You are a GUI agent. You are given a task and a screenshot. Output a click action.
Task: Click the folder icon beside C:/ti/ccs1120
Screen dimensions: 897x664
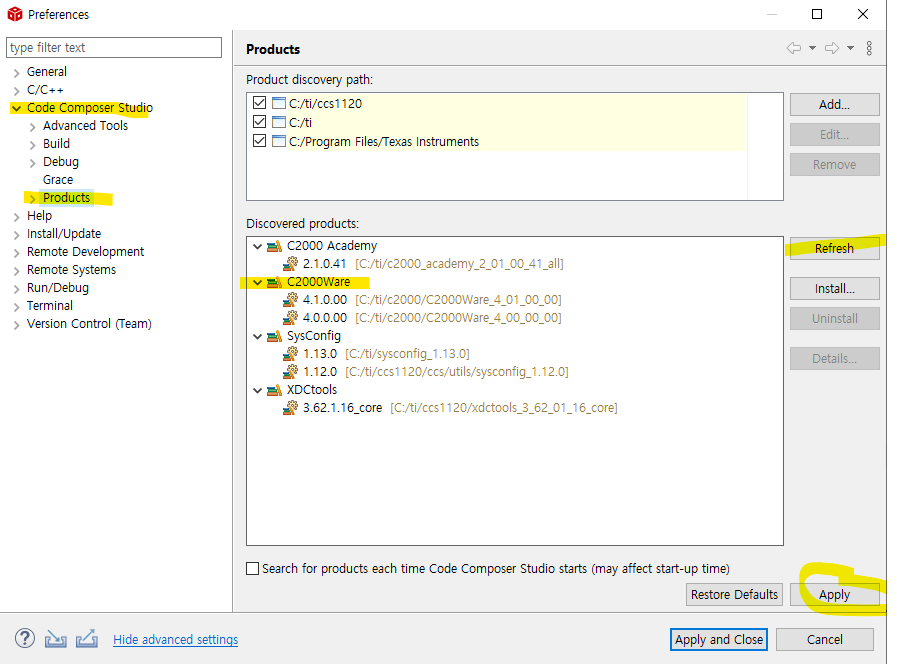pyautogui.click(x=279, y=103)
